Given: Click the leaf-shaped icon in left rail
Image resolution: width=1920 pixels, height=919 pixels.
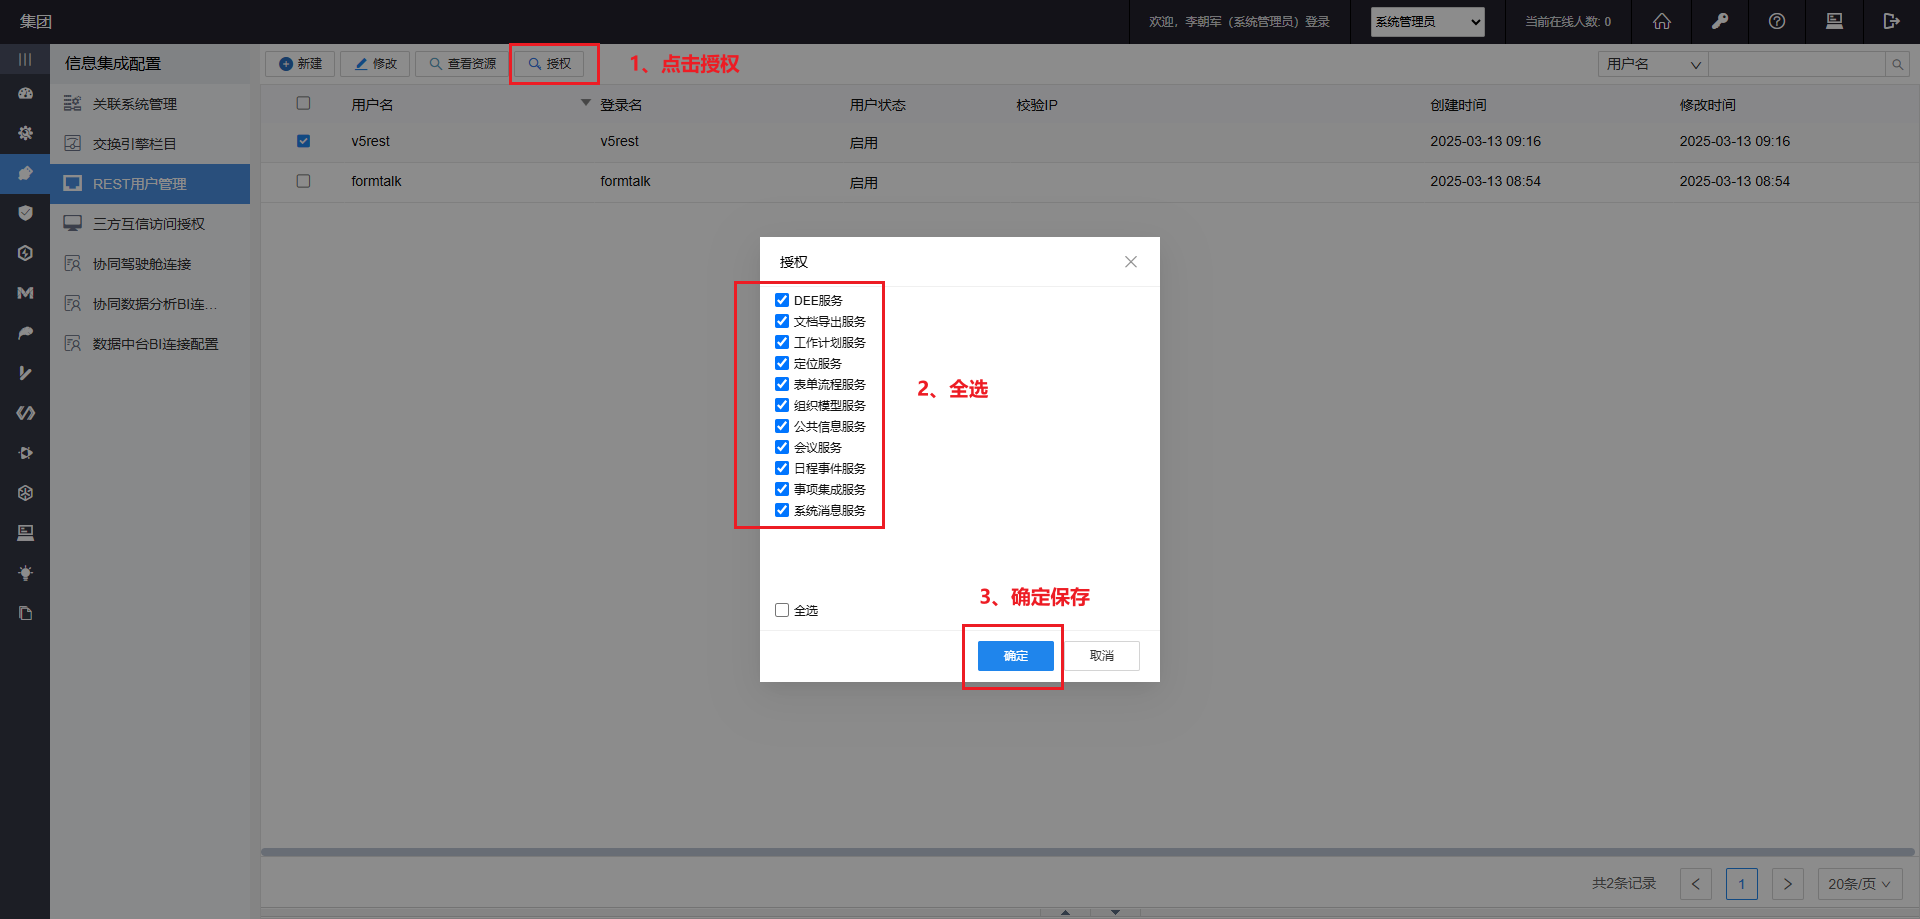Looking at the screenshot, I should pyautogui.click(x=25, y=333).
